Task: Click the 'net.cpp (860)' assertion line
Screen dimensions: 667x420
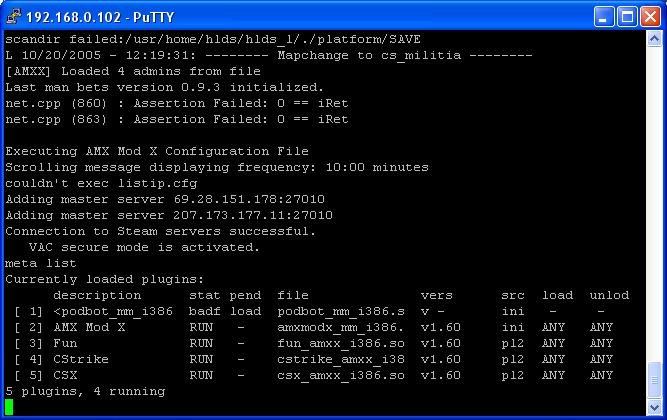Action: [x=177, y=103]
